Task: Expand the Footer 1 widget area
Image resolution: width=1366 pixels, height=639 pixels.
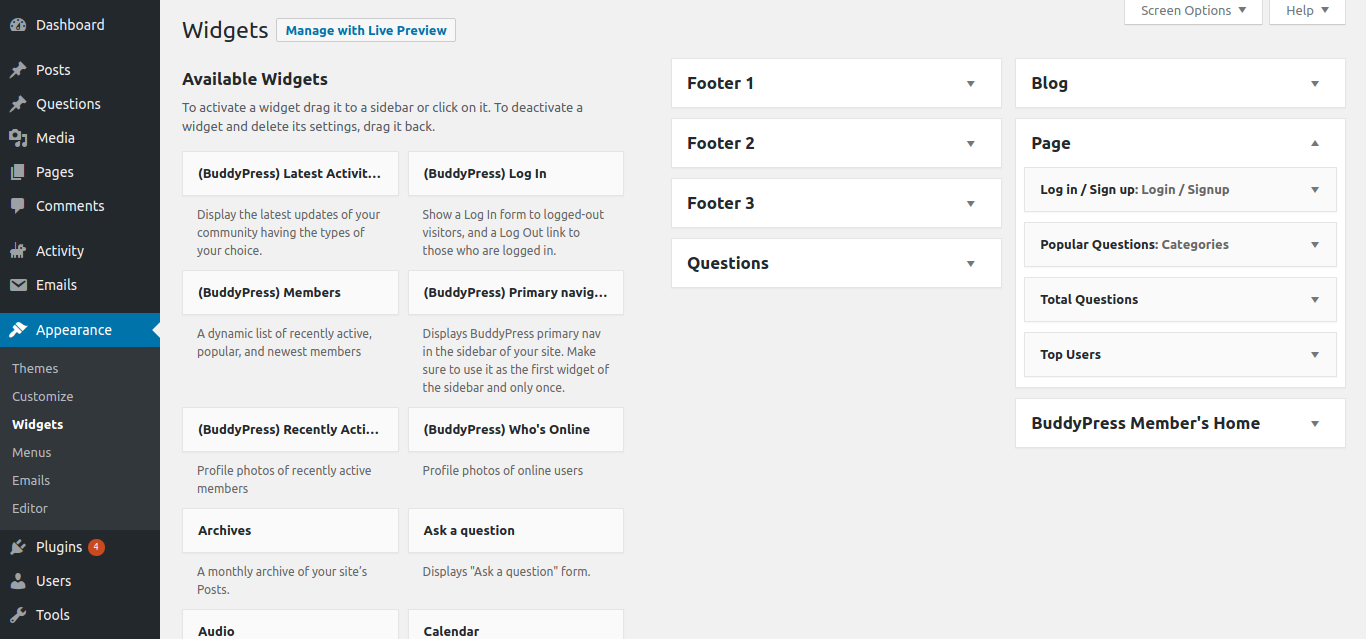Action: coord(970,83)
